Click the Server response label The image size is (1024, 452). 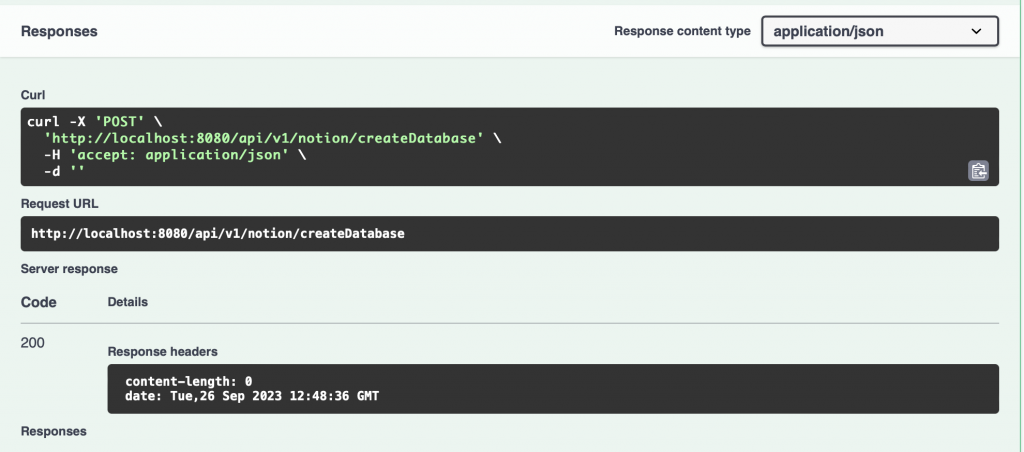(x=69, y=269)
